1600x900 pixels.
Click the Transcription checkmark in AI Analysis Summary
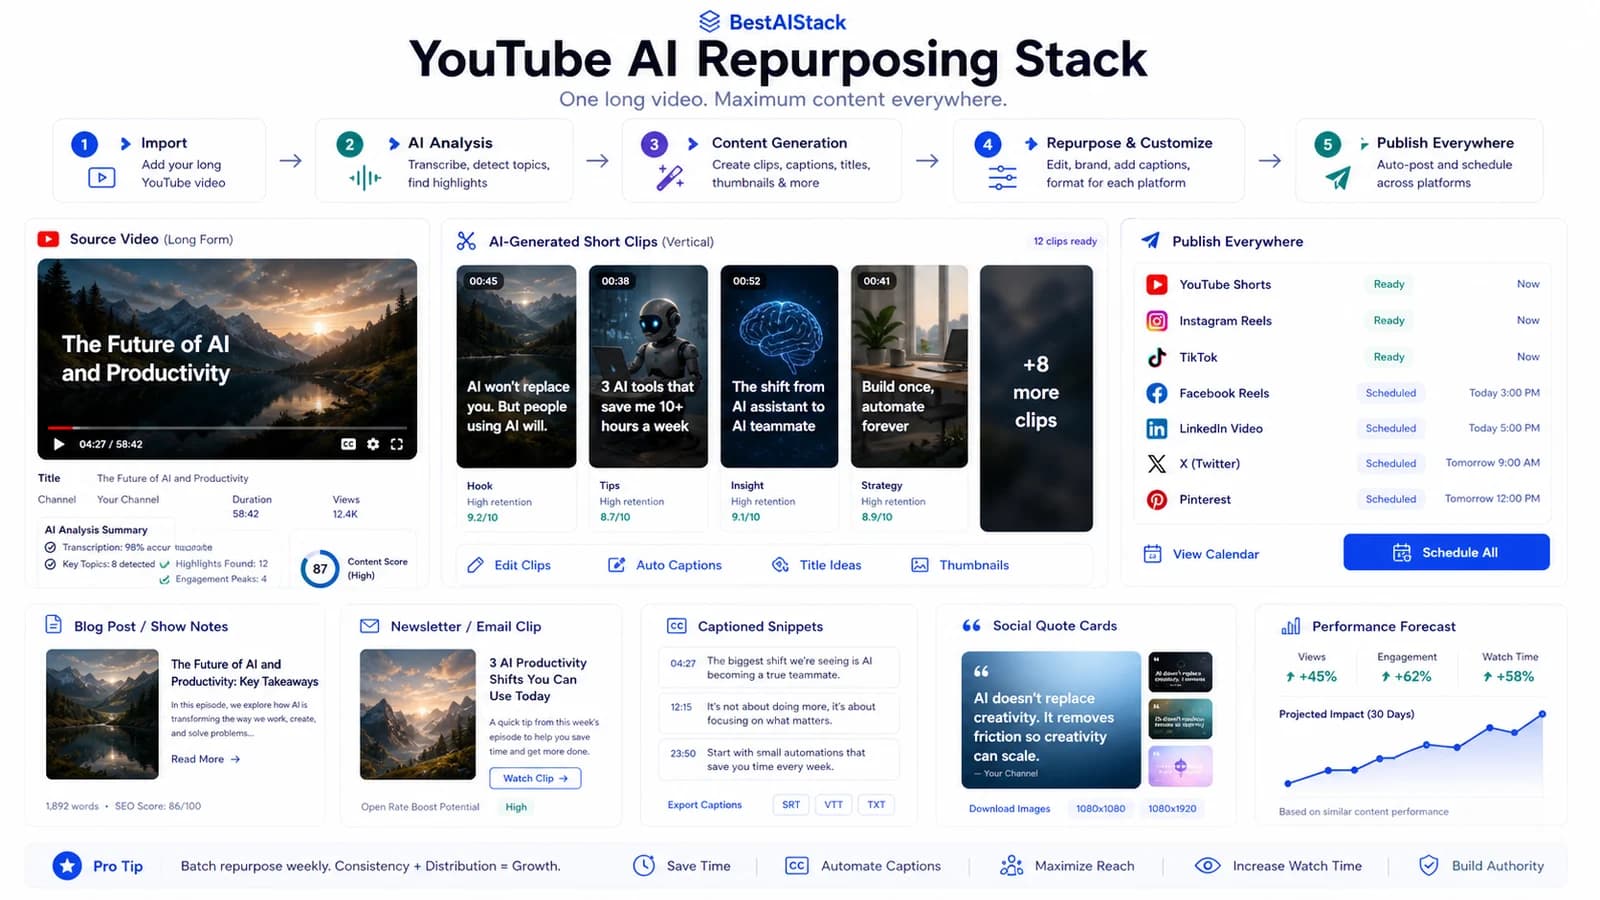pos(50,547)
